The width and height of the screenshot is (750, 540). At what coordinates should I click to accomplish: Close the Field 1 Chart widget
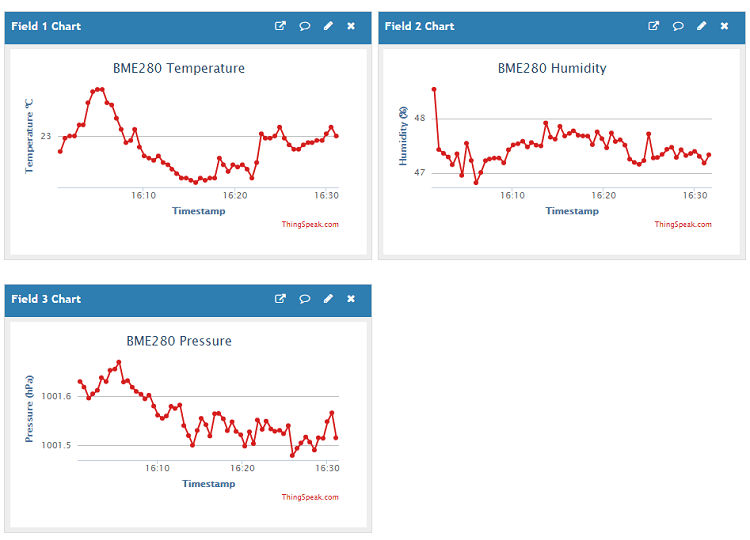(x=351, y=26)
